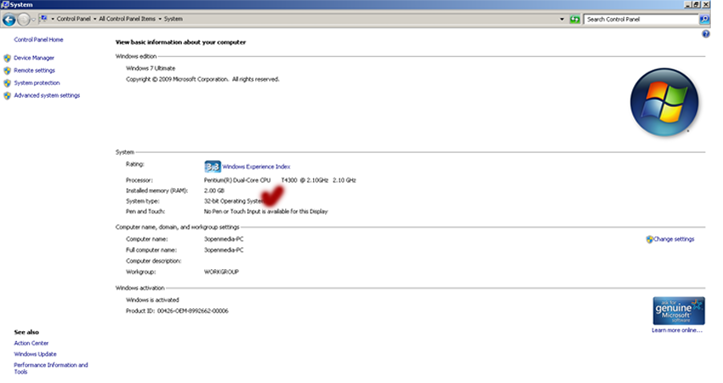Click the shield icon beside Device Manager
The height and width of the screenshot is (383, 723).
coord(7,58)
